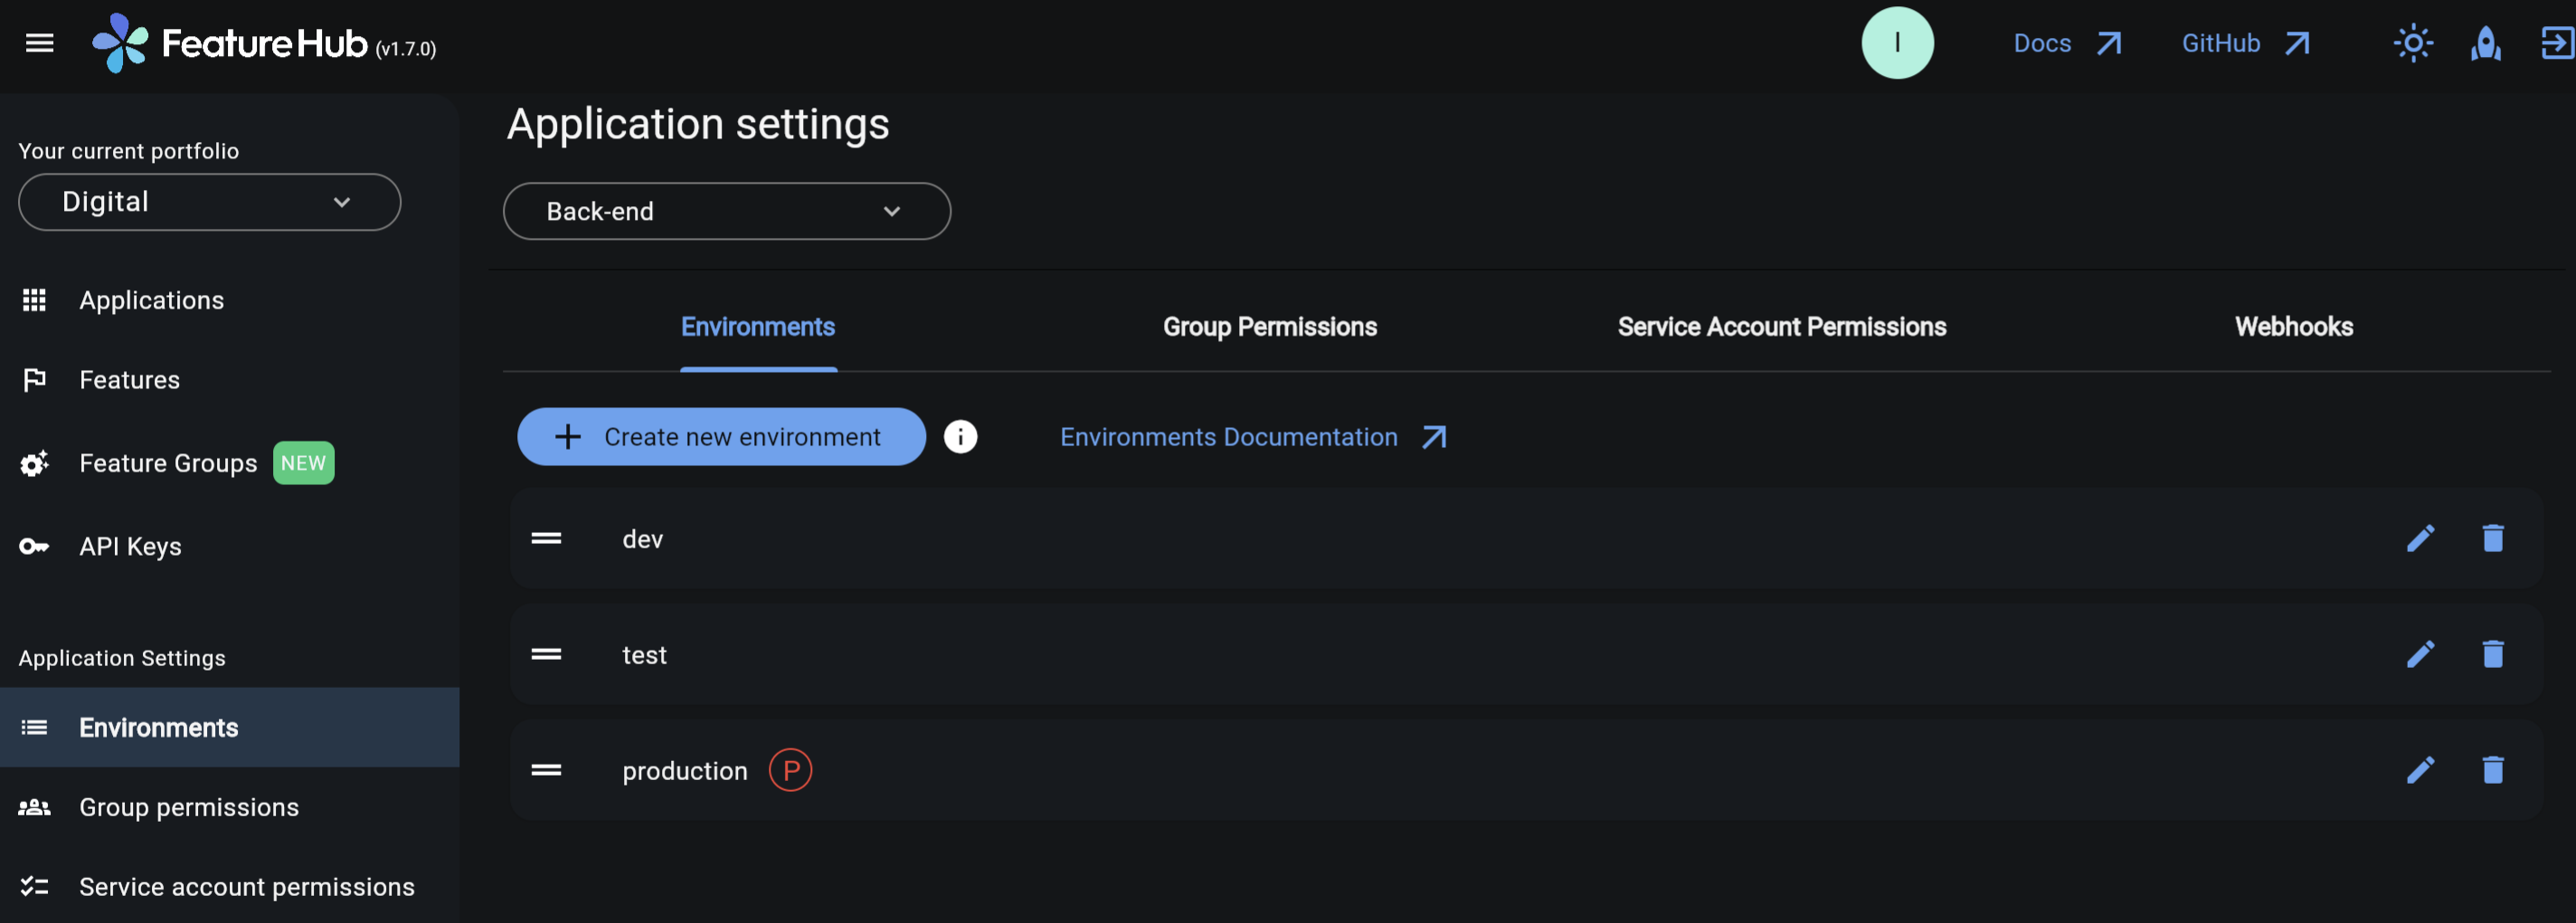Delete the dev environment
Viewport: 2576px width, 923px height.
(2492, 539)
